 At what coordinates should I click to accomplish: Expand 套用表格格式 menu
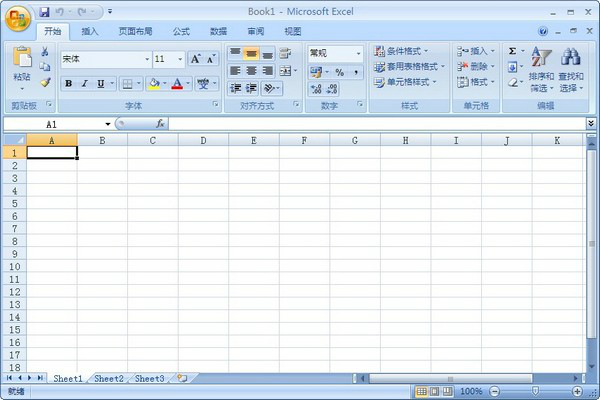click(x=409, y=67)
